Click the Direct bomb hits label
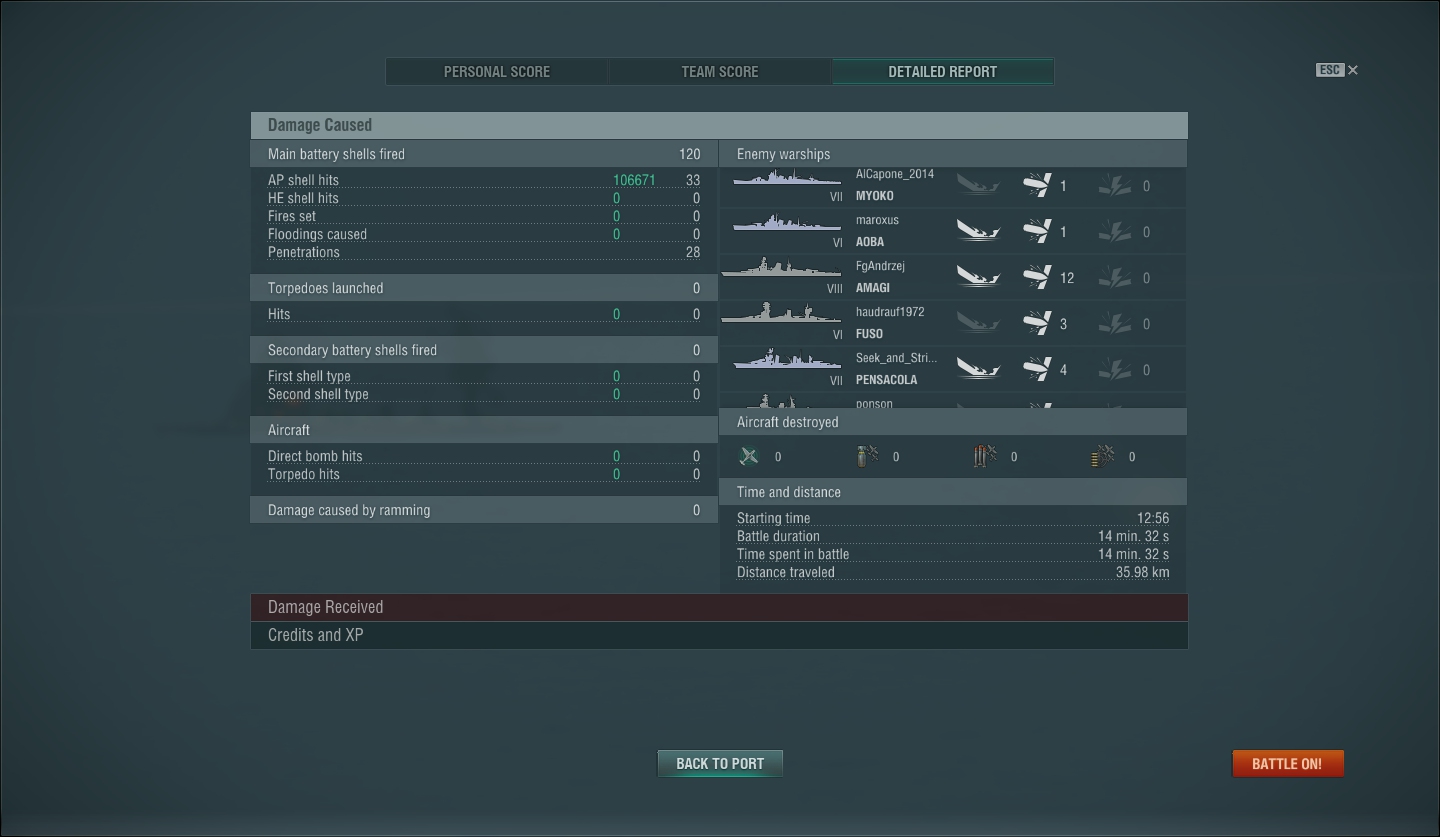Image resolution: width=1440 pixels, height=837 pixels. coord(315,456)
